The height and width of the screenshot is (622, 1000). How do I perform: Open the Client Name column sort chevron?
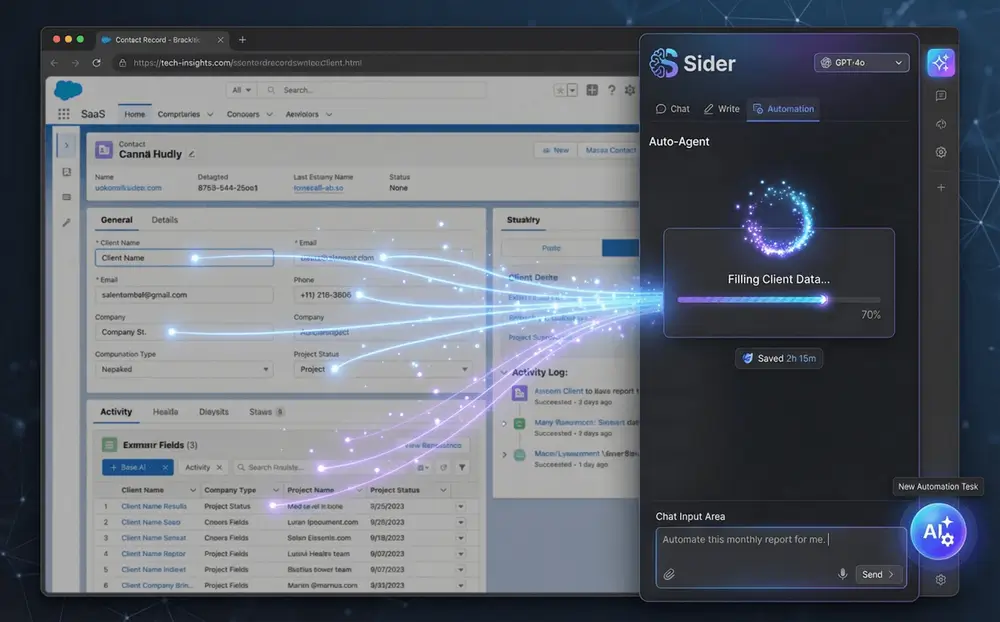click(x=193, y=490)
